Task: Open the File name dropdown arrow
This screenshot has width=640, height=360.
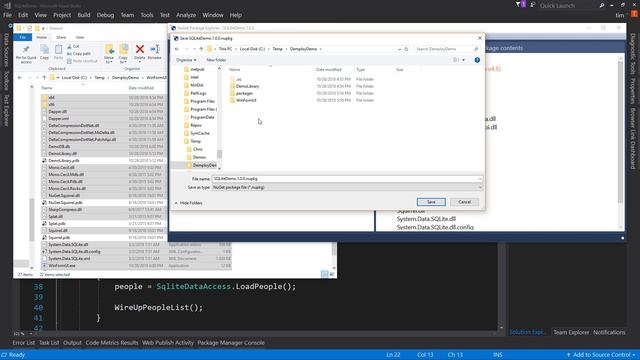Action: (x=480, y=179)
